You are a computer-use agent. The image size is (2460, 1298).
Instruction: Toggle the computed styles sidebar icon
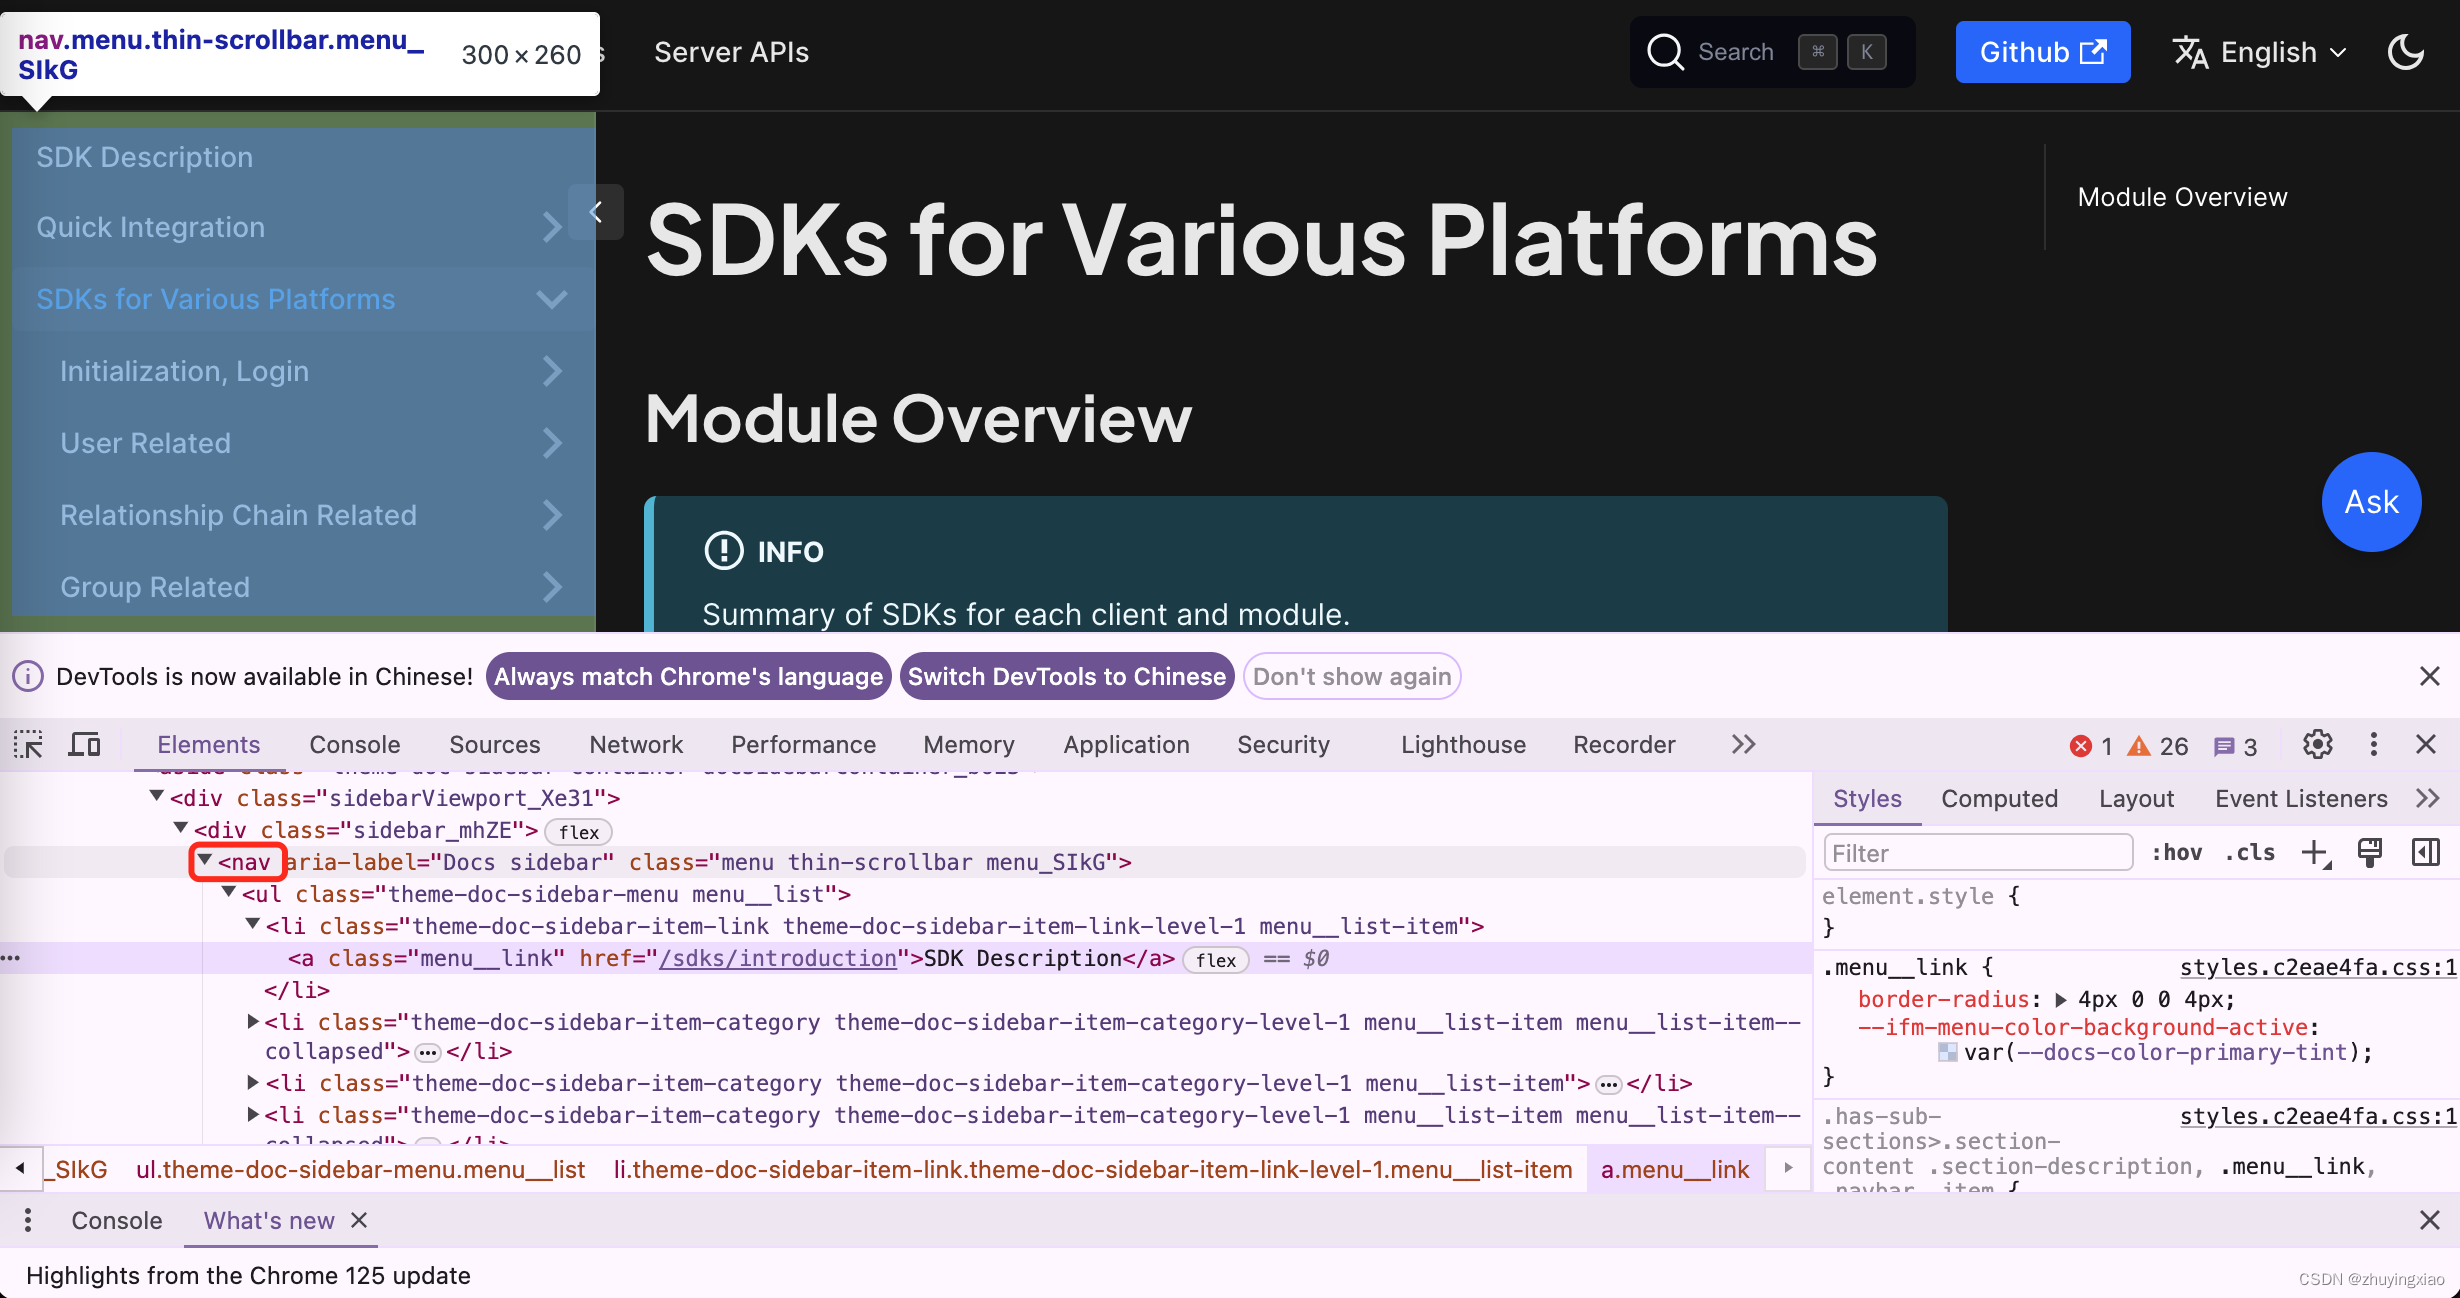point(2425,853)
